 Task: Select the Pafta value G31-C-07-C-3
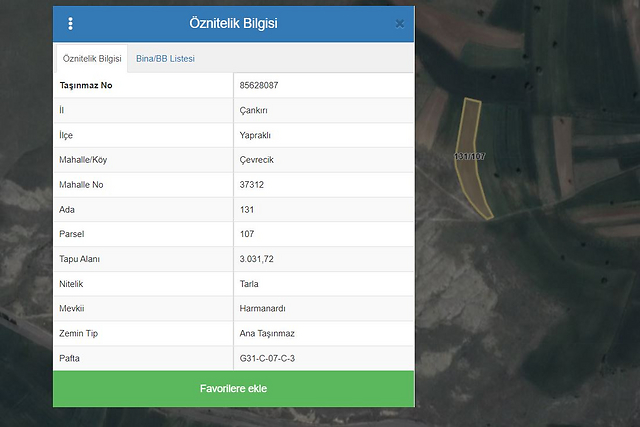pos(267,358)
